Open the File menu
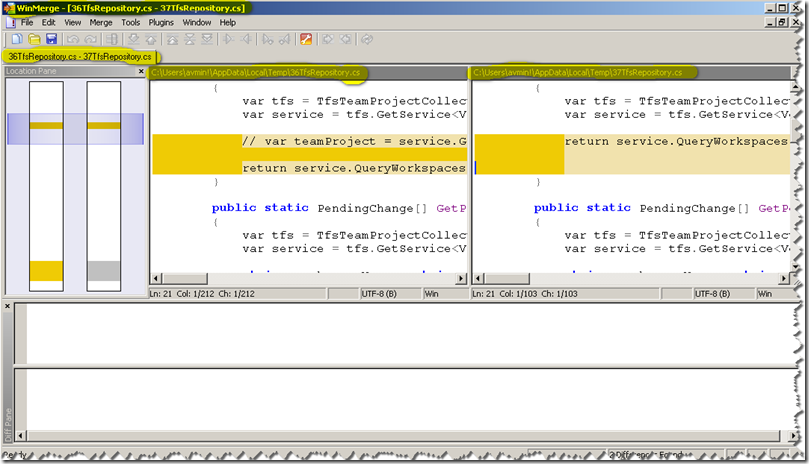Image resolution: width=809 pixels, height=464 pixels. [x=27, y=23]
